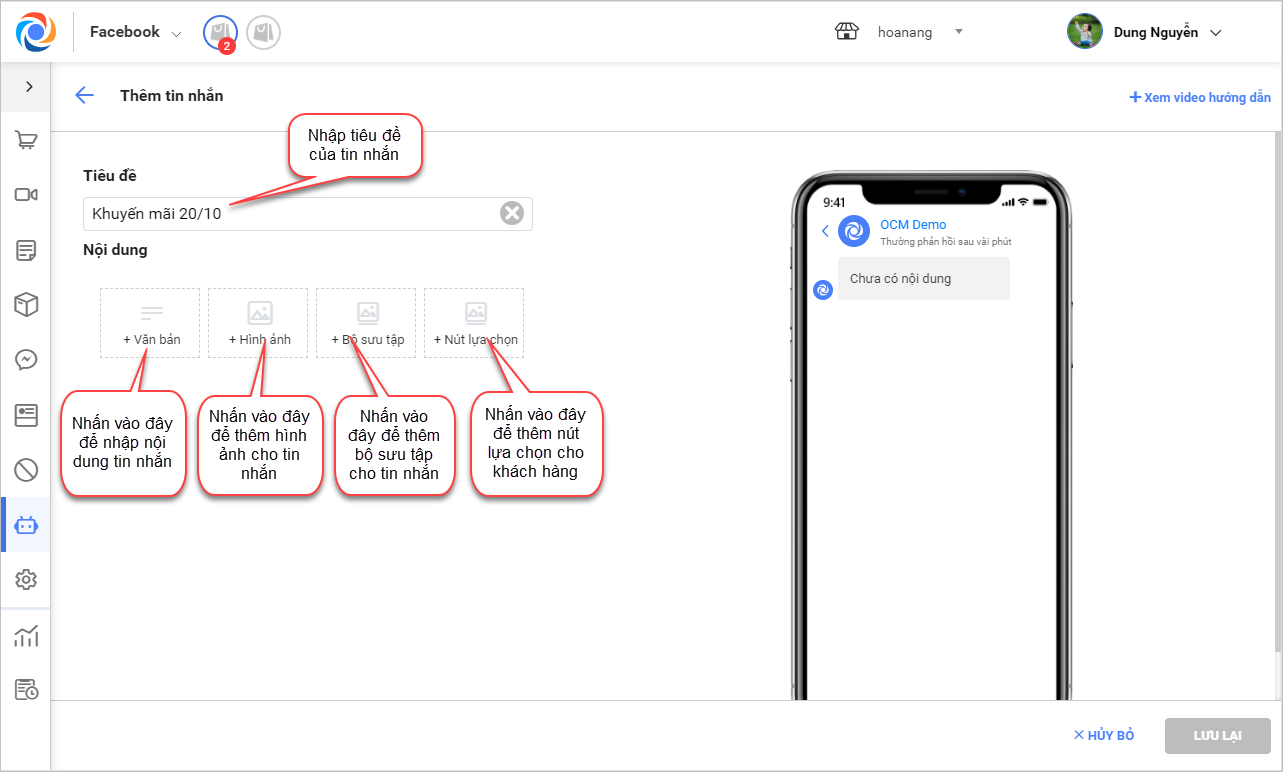Open the Messenger conversations section
The image size is (1283, 772).
(x=26, y=360)
